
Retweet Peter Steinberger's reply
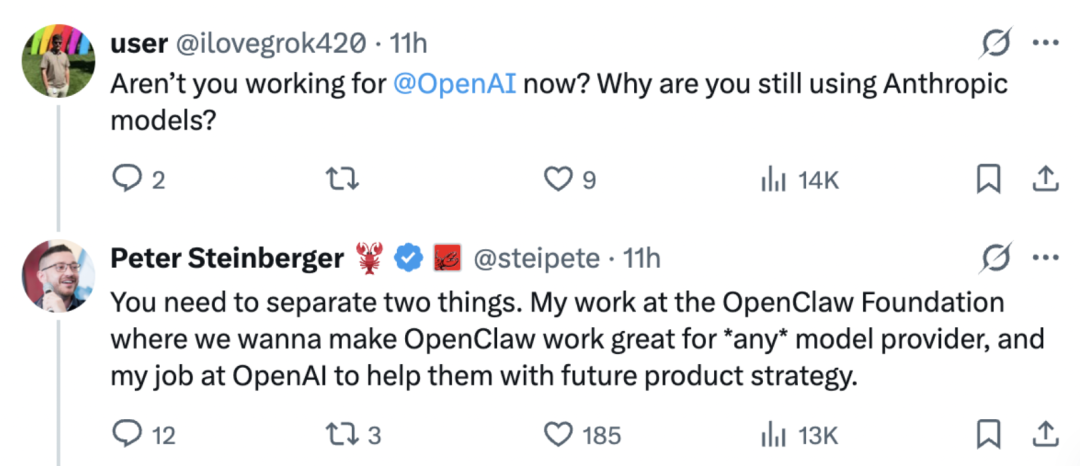342,434
